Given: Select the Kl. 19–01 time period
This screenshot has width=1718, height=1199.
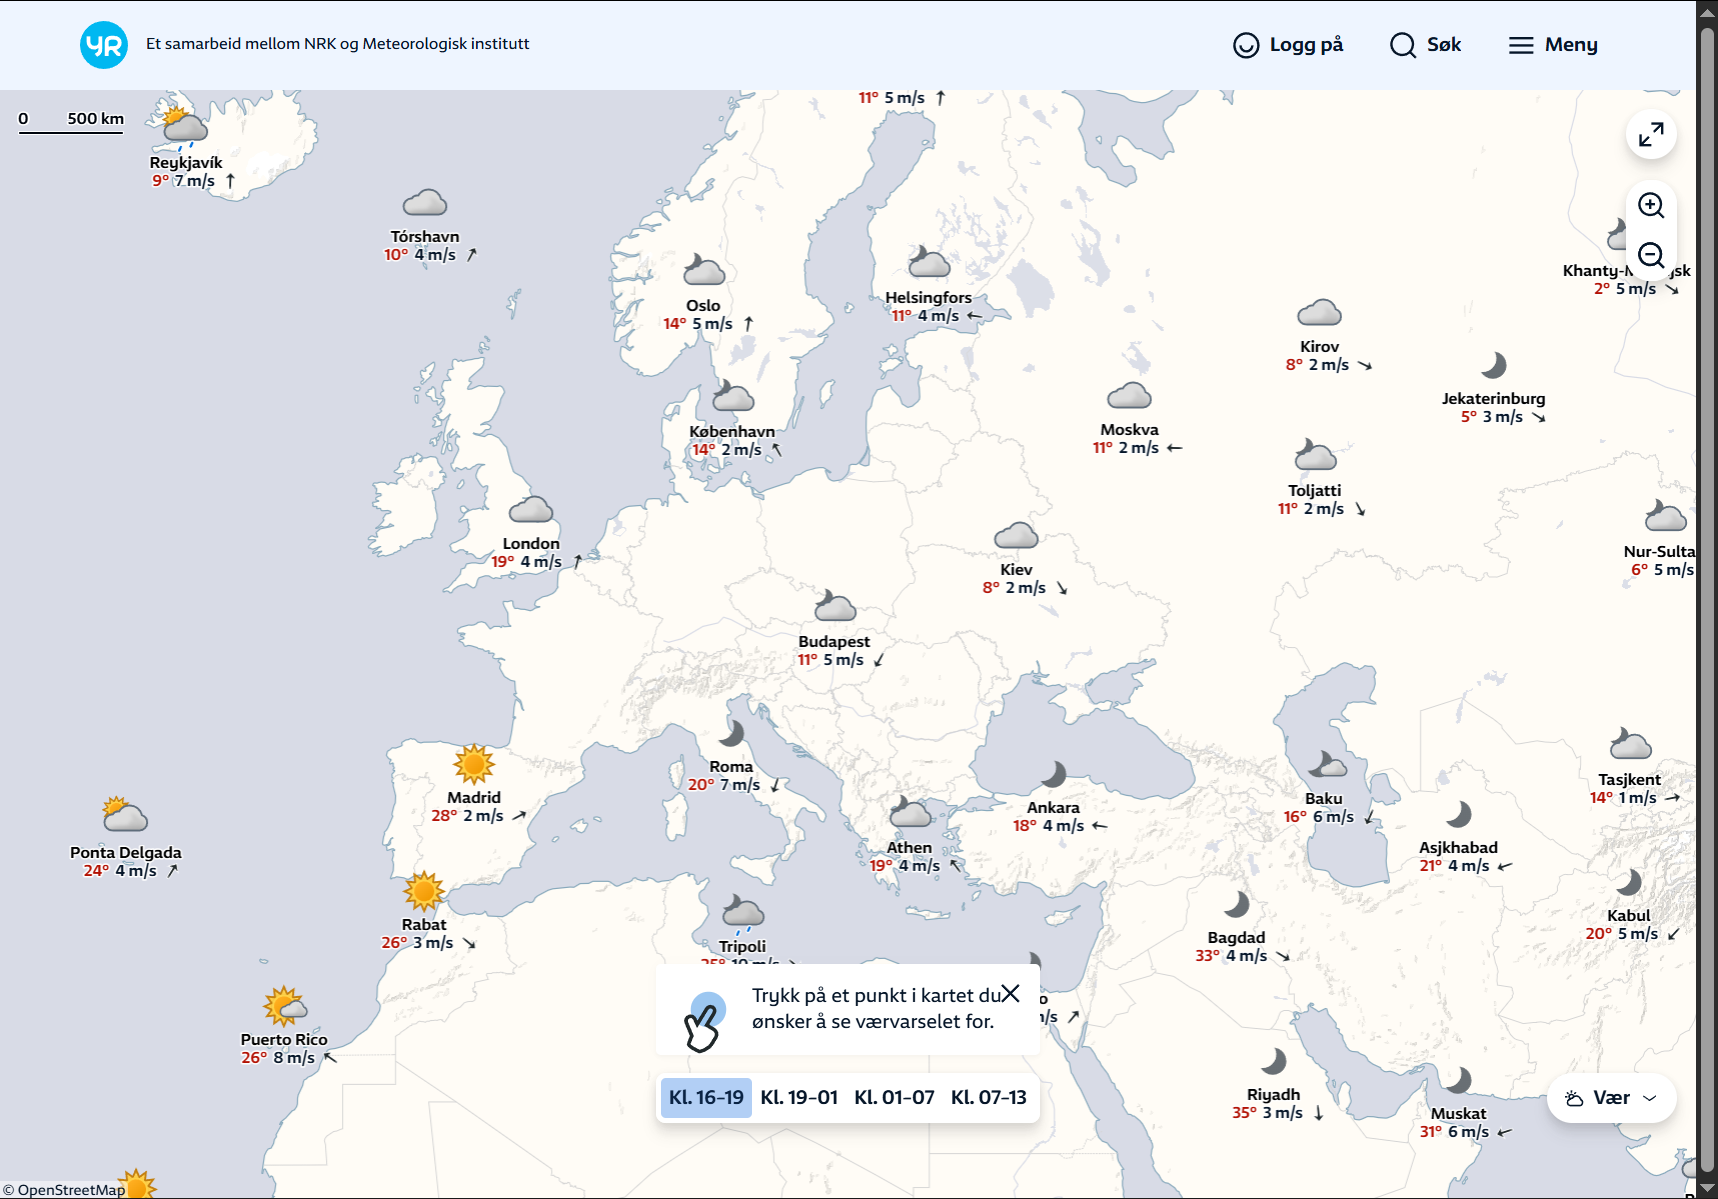Looking at the screenshot, I should pos(799,1098).
